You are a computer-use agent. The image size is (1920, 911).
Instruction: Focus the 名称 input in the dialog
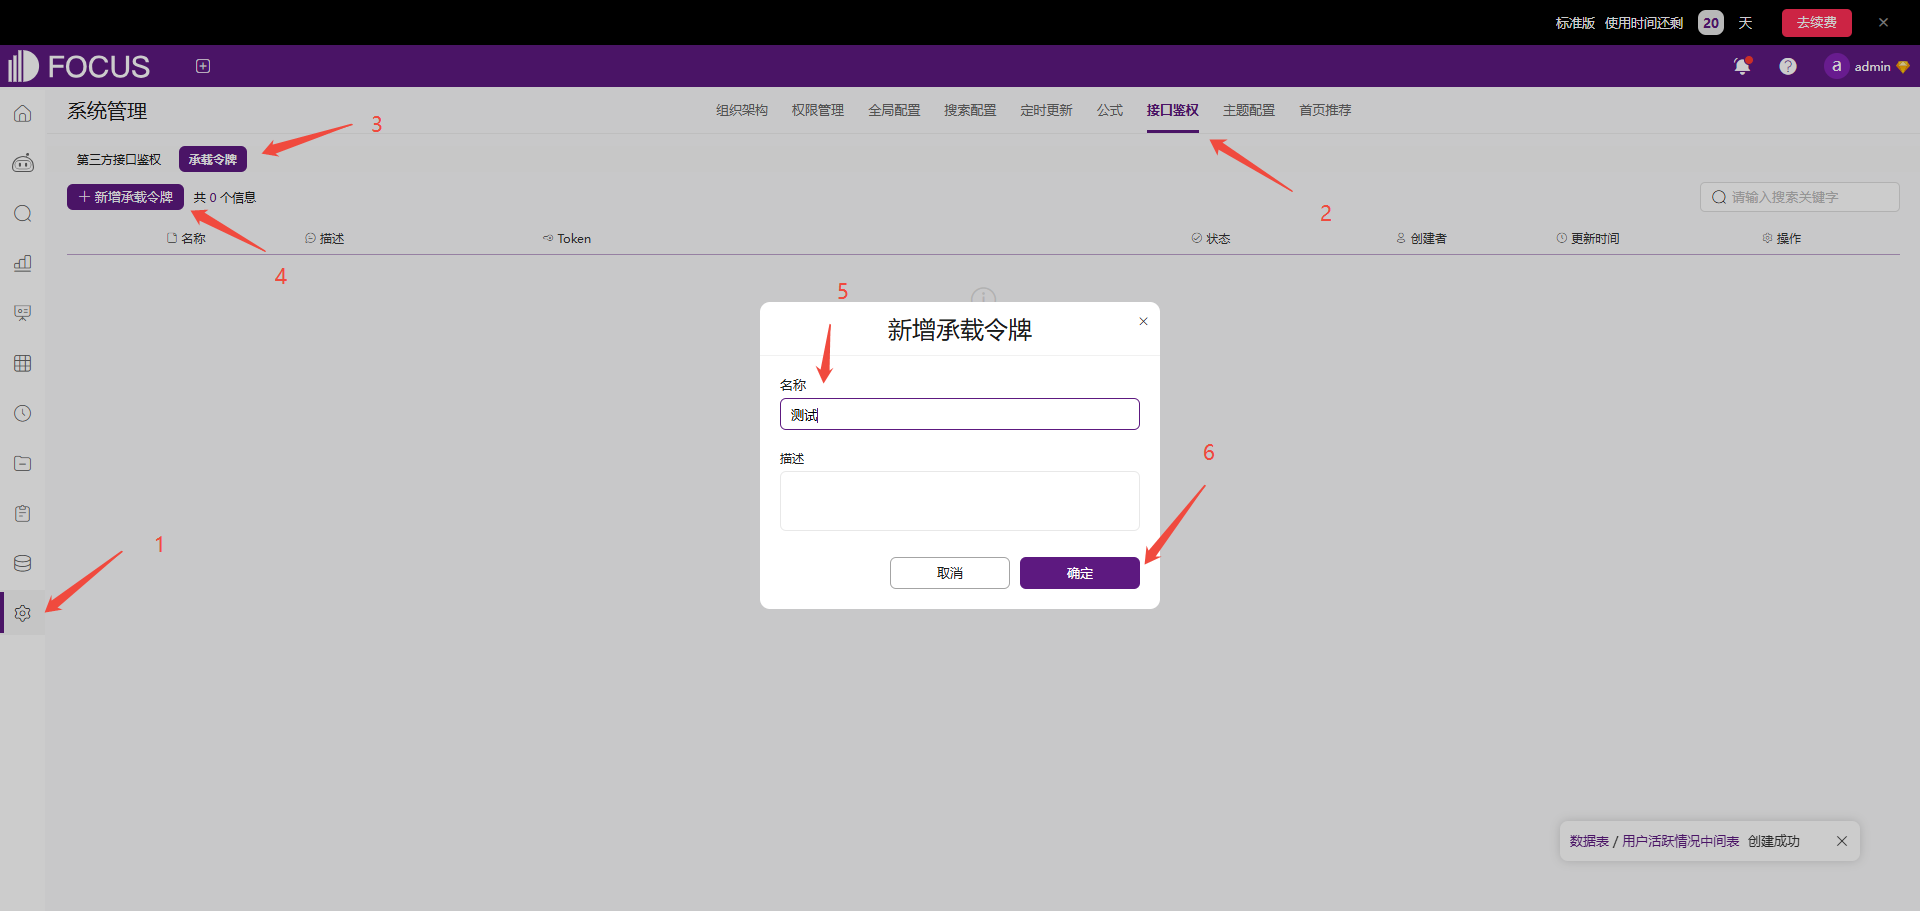(x=960, y=414)
